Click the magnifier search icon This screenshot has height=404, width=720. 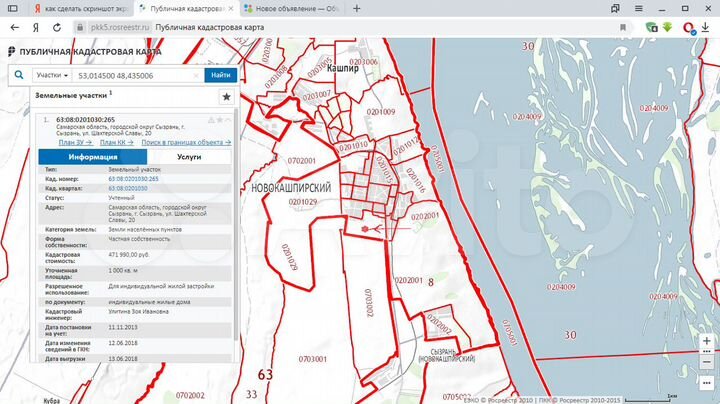(x=19, y=75)
